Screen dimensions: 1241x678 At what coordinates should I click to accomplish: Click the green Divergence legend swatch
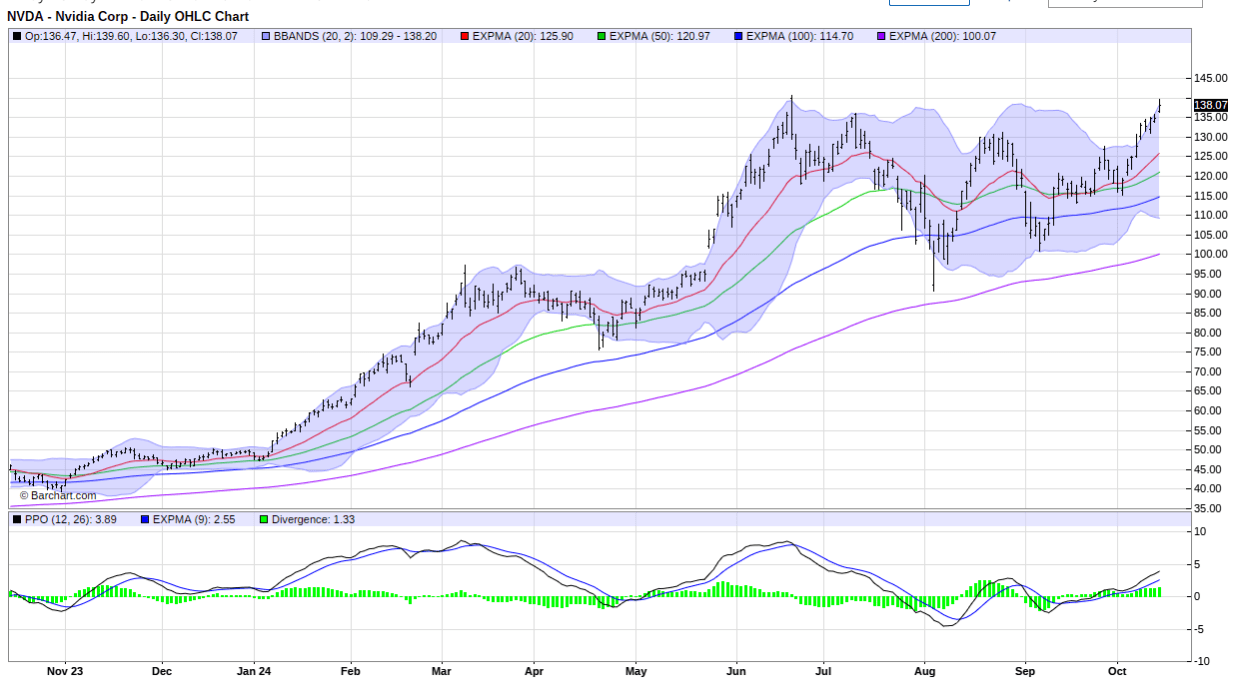point(264,519)
